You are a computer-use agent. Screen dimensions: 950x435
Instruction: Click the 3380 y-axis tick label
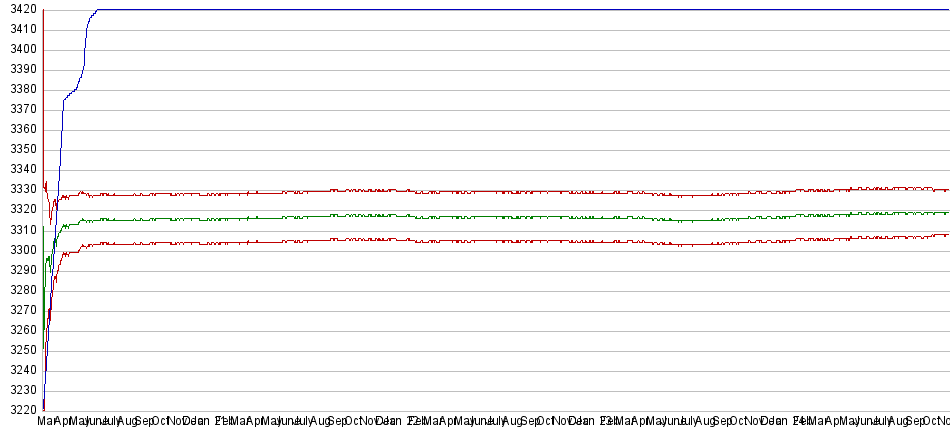(19, 89)
